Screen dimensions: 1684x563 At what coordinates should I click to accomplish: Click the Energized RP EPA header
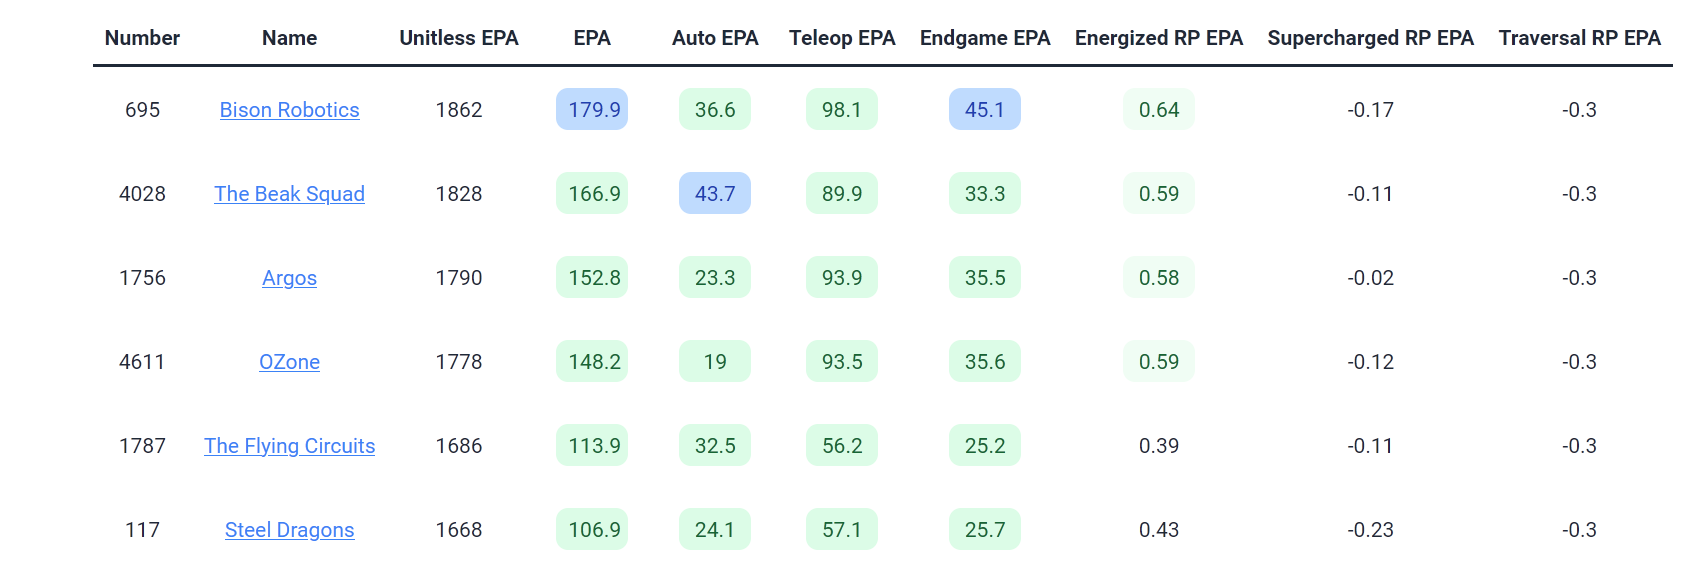(x=1159, y=38)
